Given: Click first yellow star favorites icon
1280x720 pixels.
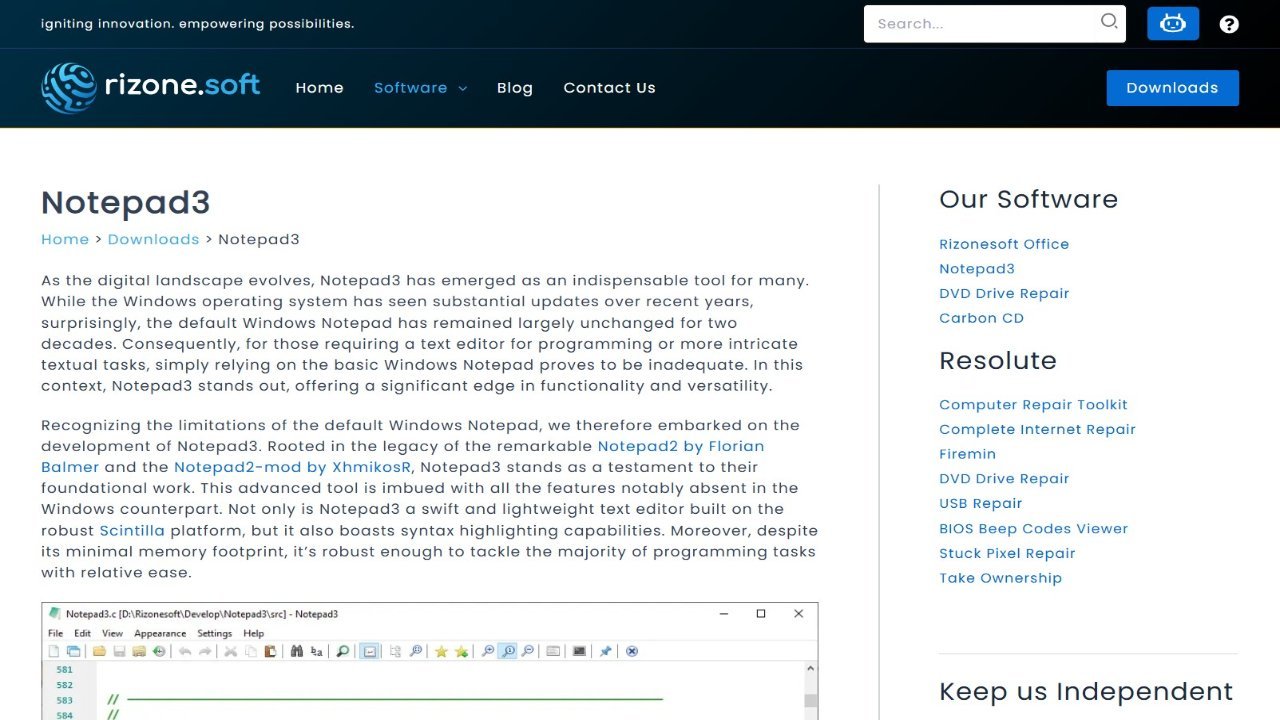Looking at the screenshot, I should coord(441,651).
